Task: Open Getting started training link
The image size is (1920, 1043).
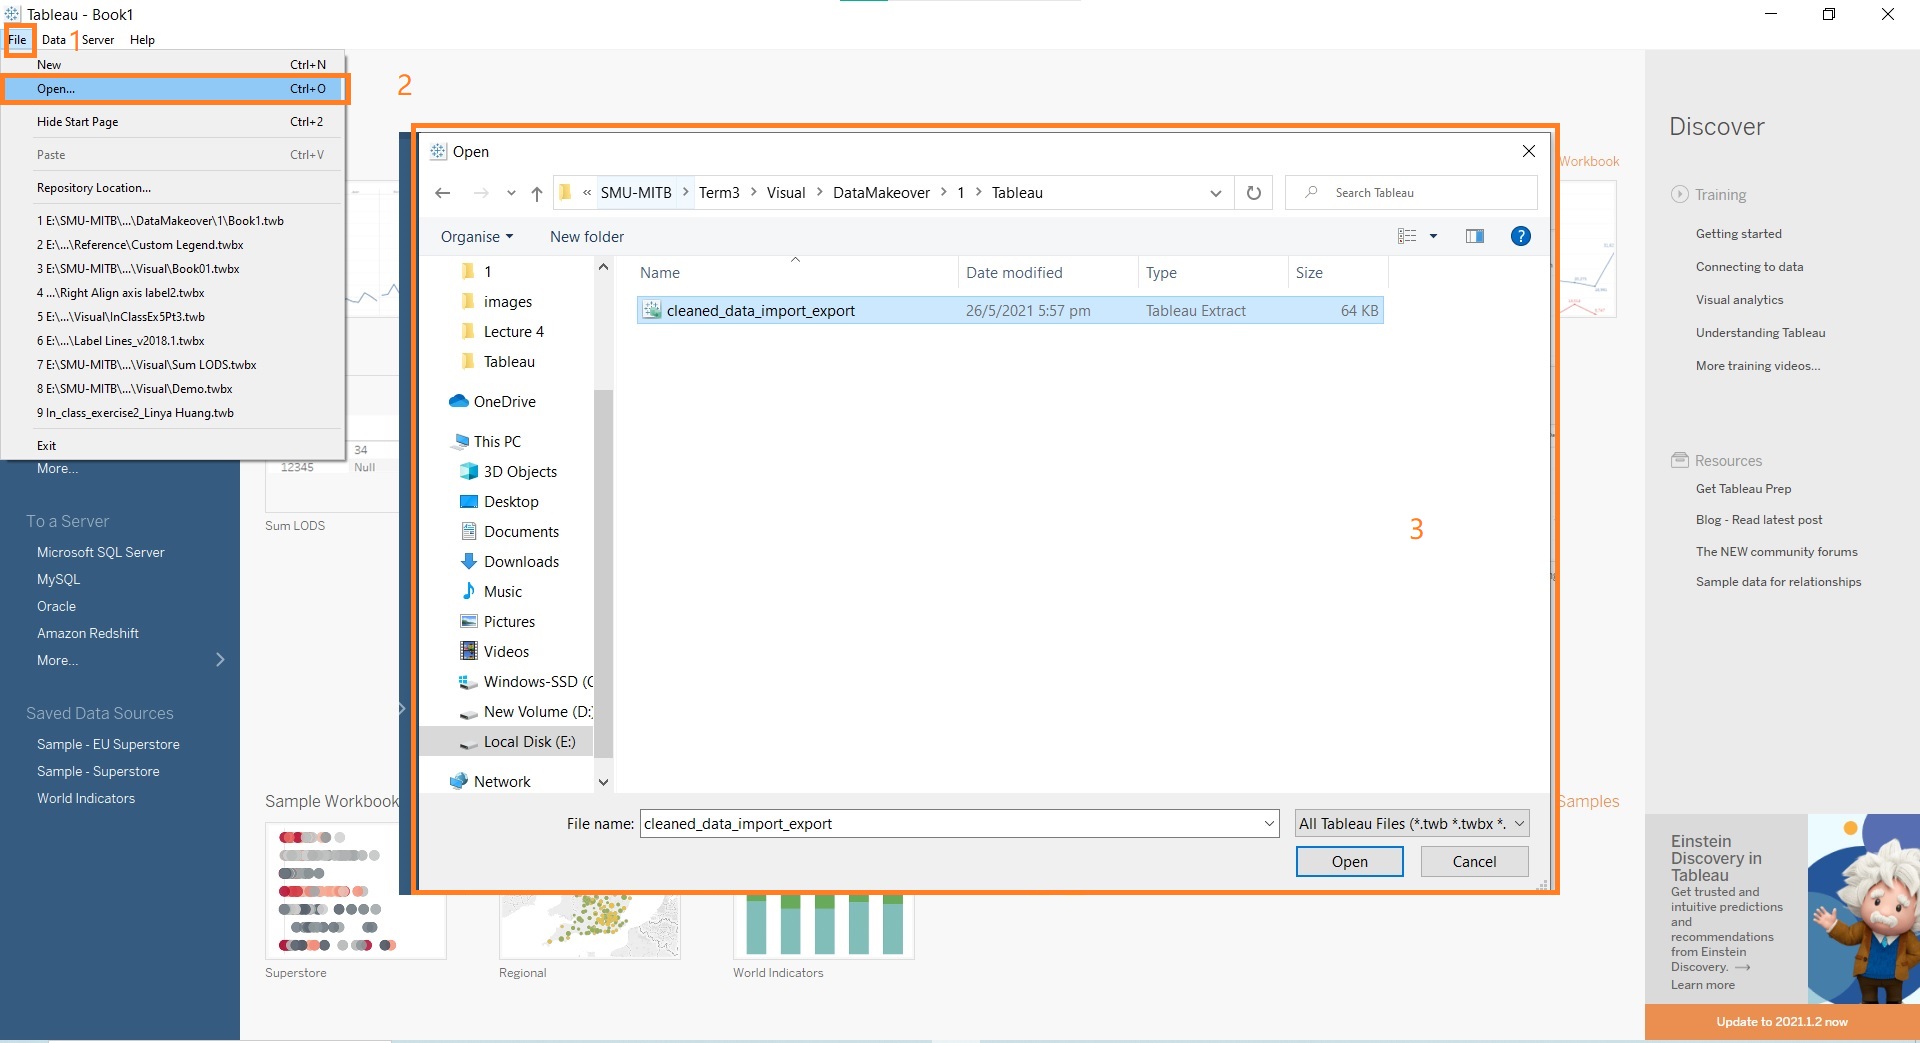Action: 1738,233
